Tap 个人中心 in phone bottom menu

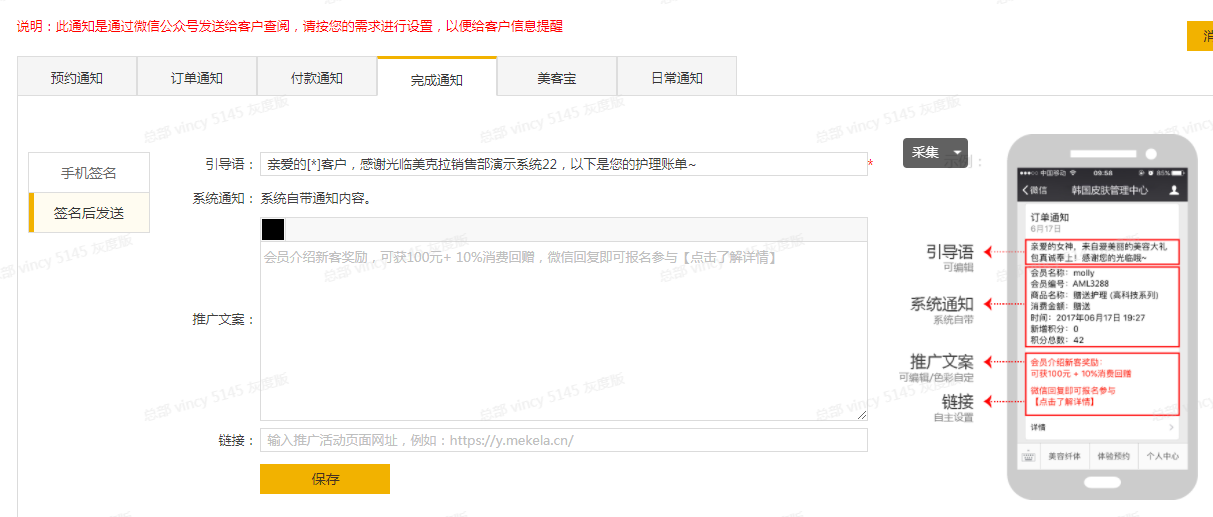coord(1162,456)
